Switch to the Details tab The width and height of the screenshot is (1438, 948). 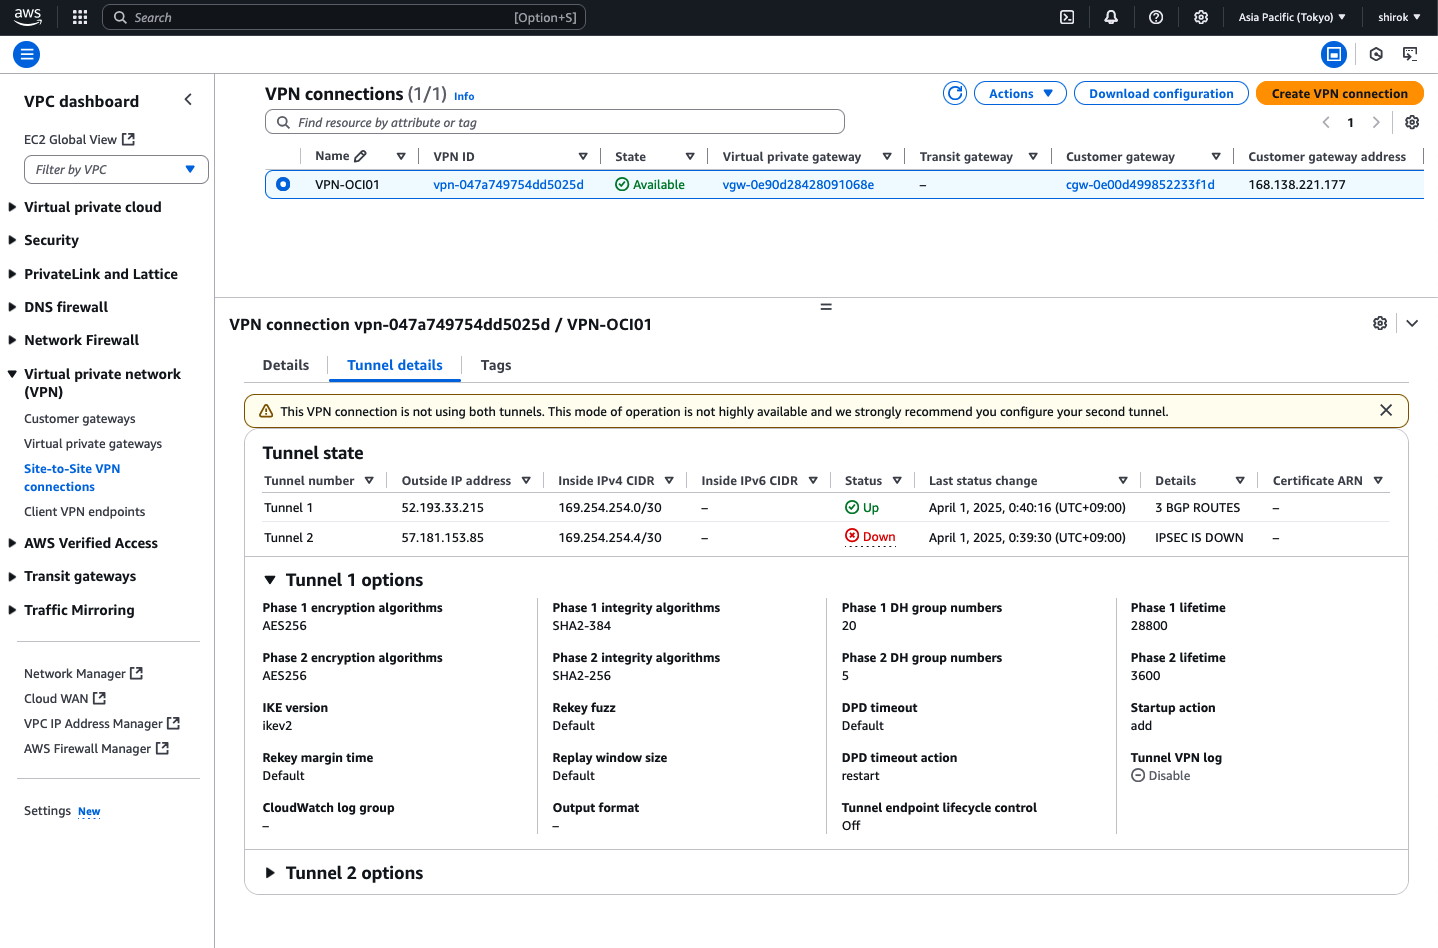[286, 365]
